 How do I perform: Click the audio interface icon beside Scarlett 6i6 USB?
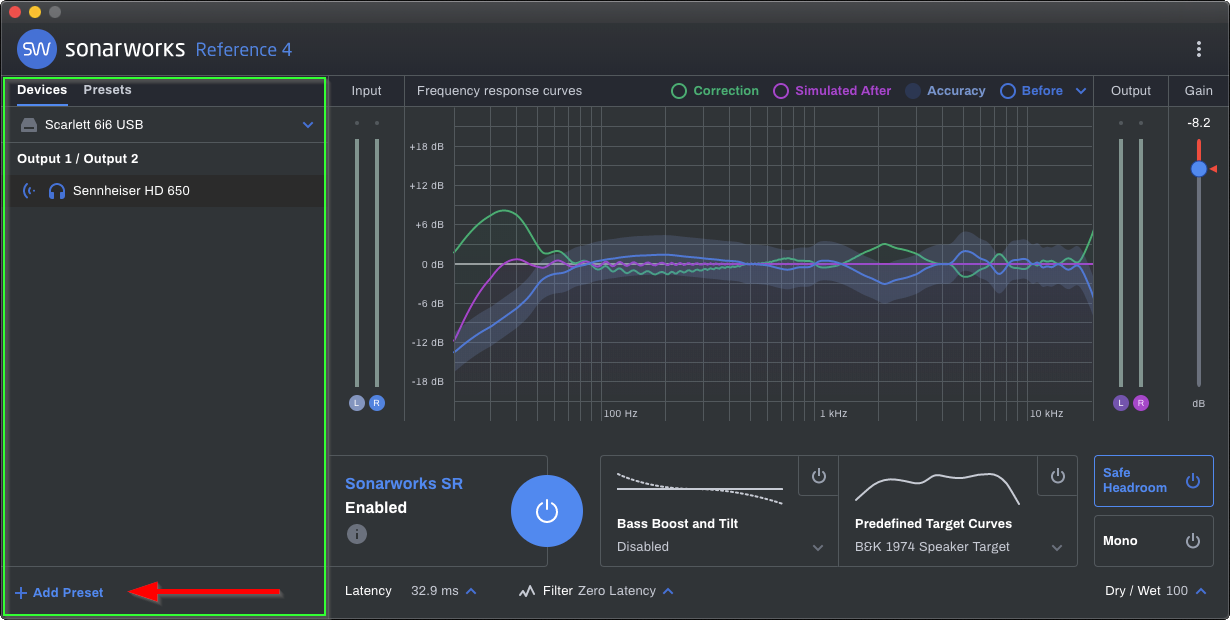point(29,125)
